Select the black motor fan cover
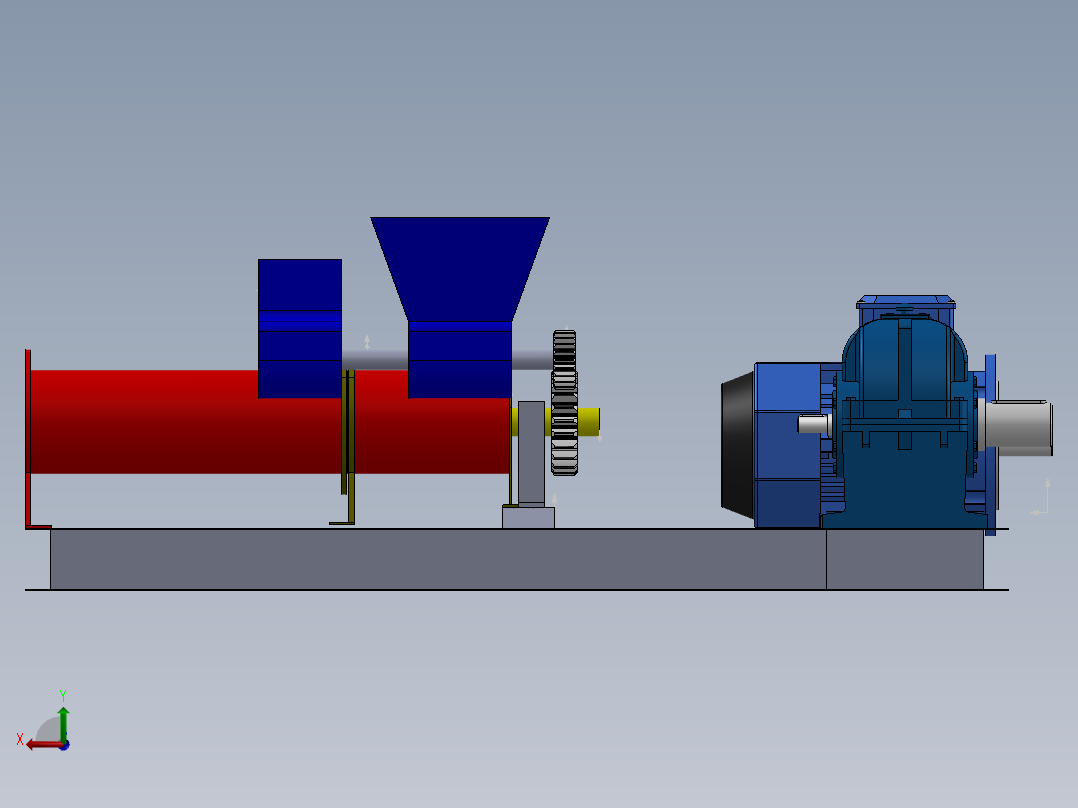The height and width of the screenshot is (808, 1078). click(737, 446)
